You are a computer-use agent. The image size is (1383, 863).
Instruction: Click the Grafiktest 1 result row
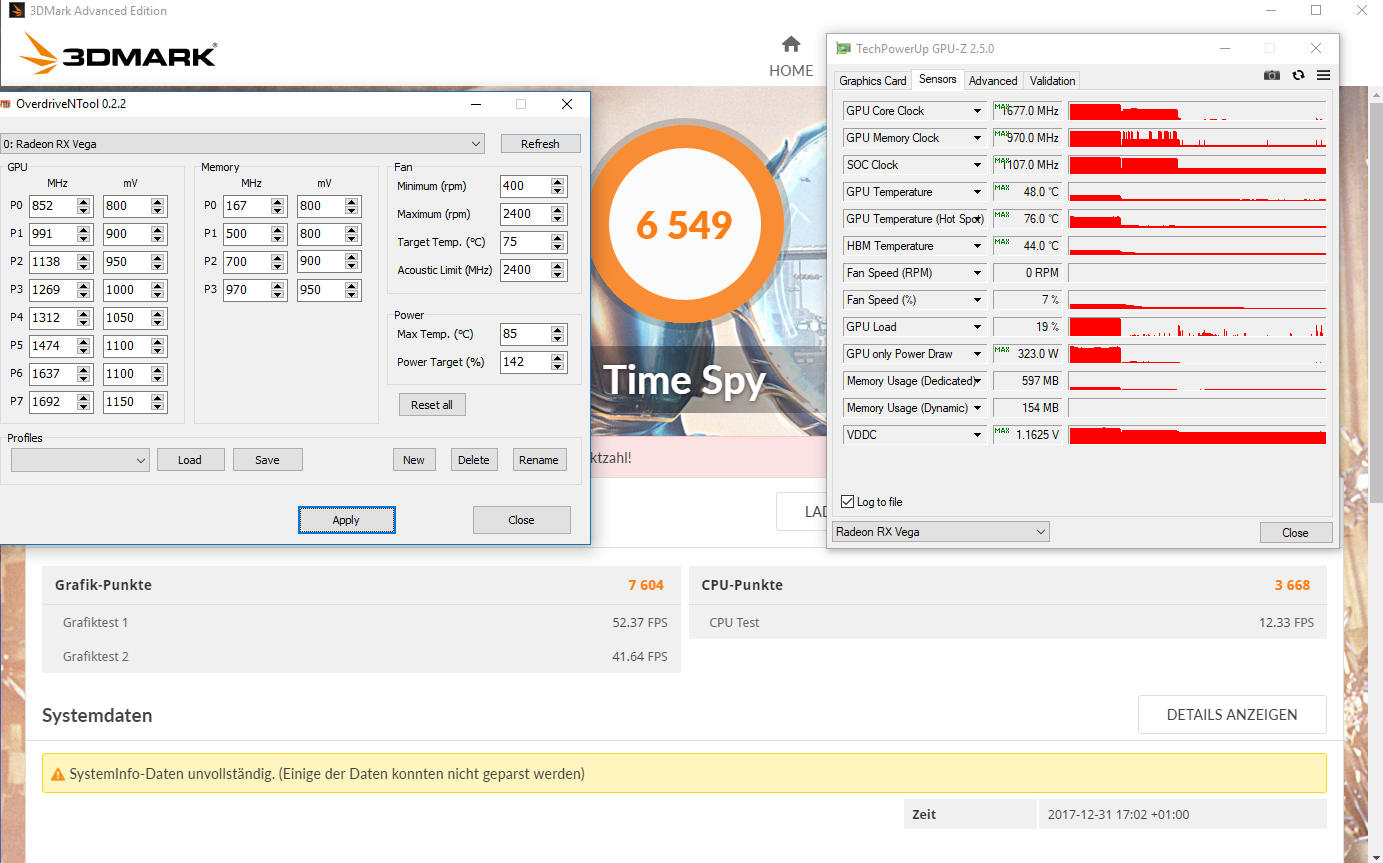coord(361,622)
